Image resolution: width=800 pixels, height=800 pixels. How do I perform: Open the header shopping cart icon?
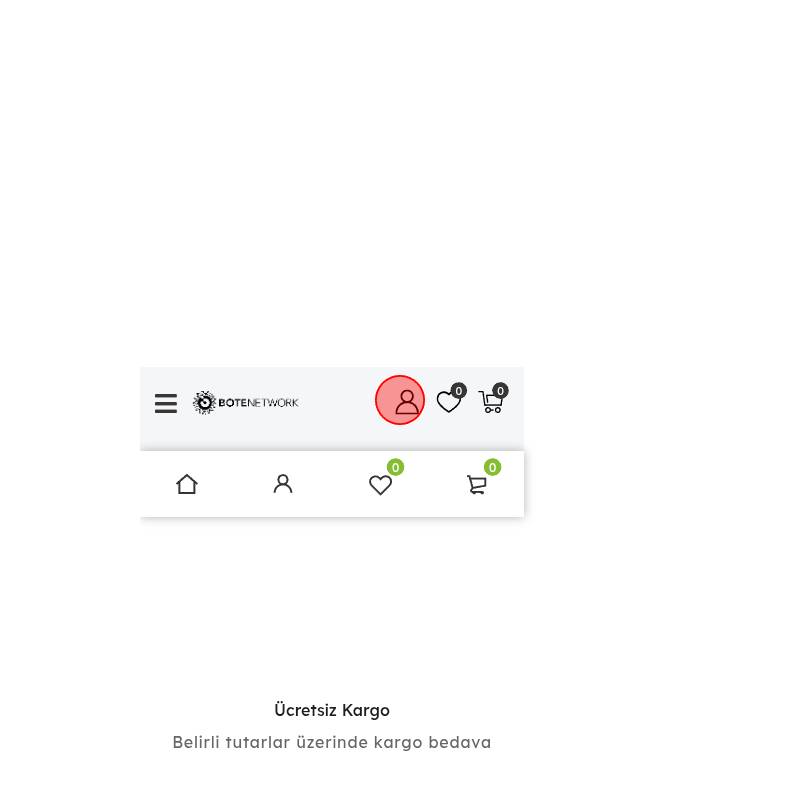click(491, 402)
